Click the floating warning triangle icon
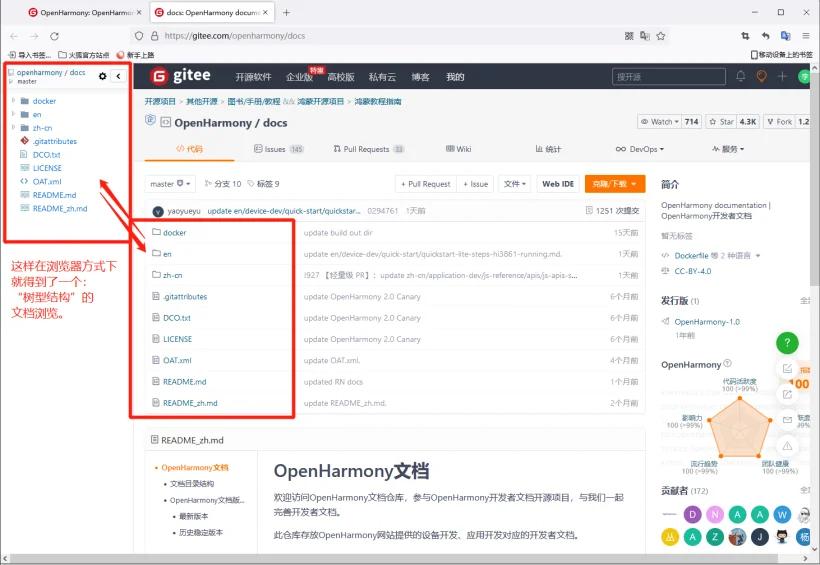This screenshot has width=820, height=565. tap(787, 446)
